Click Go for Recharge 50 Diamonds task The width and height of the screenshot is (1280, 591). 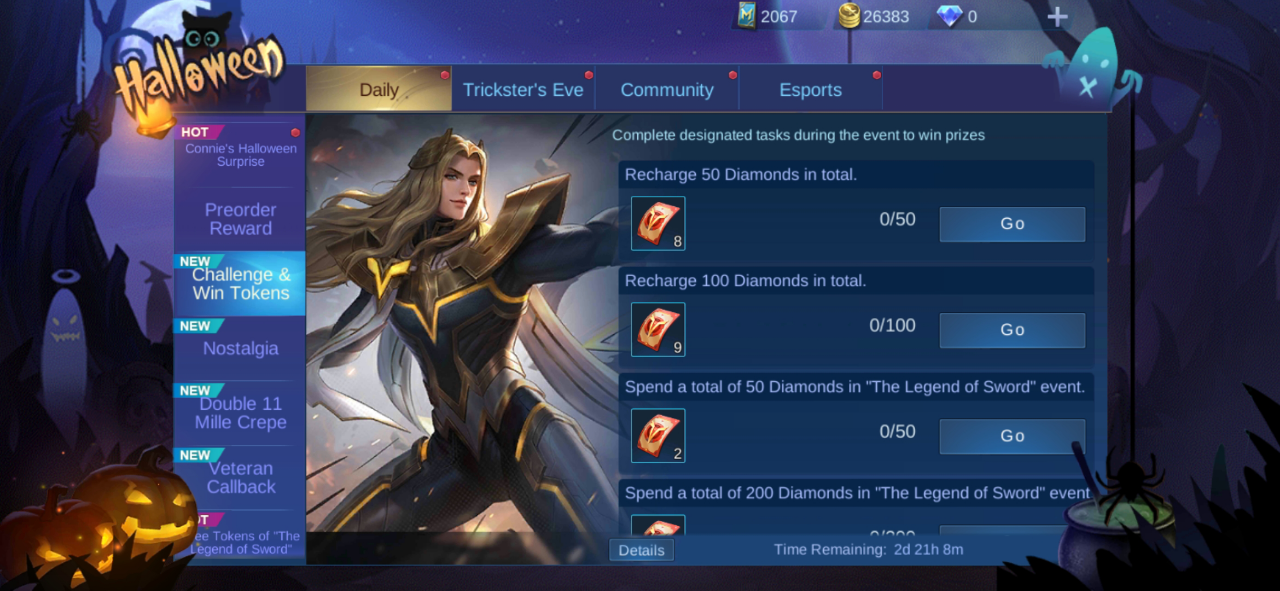tap(1012, 224)
